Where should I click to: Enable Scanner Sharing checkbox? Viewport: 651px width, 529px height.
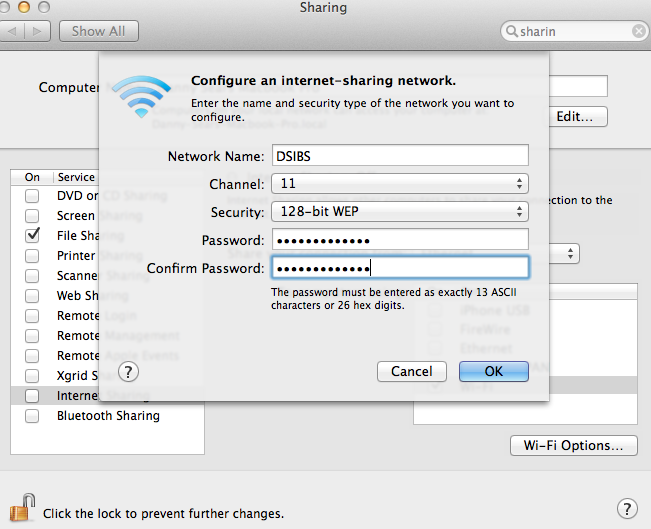[x=32, y=276]
